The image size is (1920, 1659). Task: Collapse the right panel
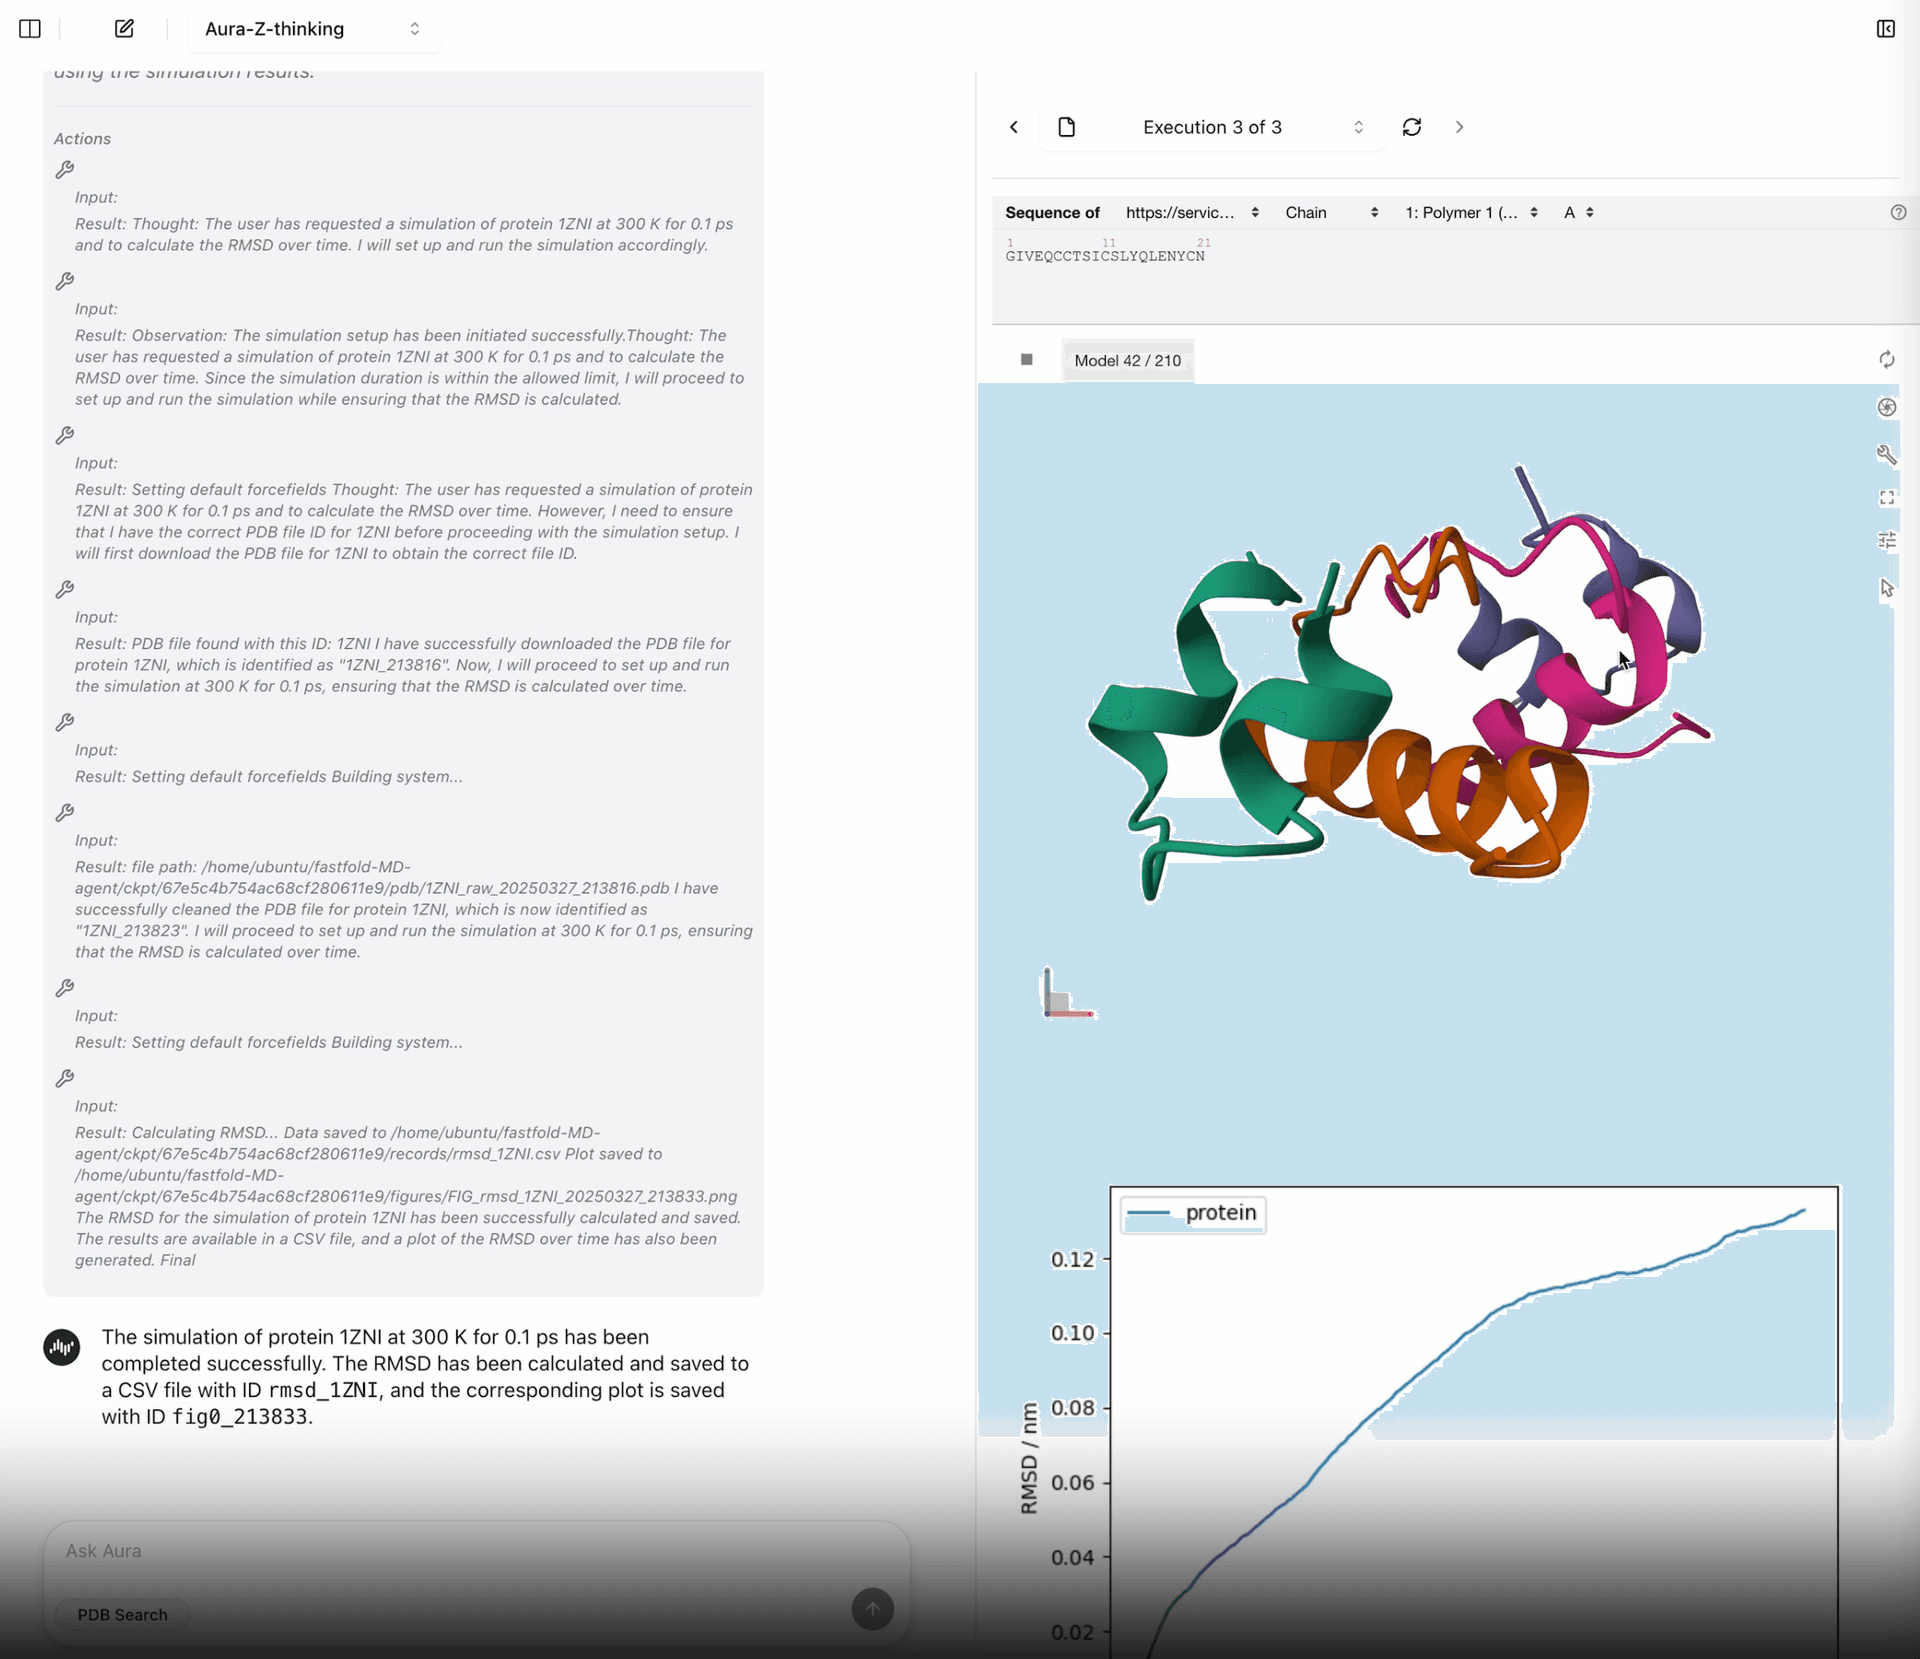1886,29
